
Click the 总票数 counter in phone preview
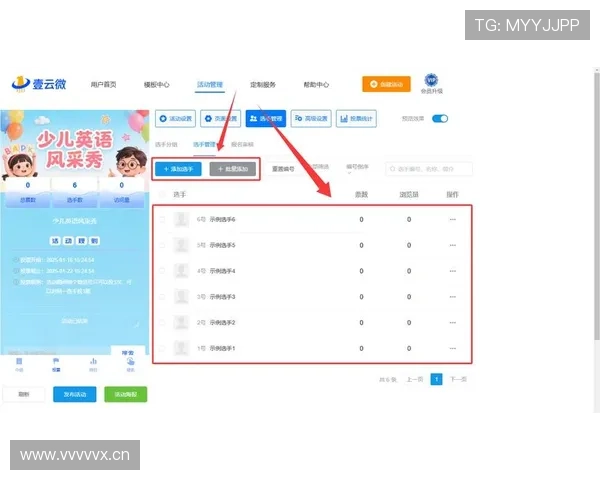pos(28,193)
